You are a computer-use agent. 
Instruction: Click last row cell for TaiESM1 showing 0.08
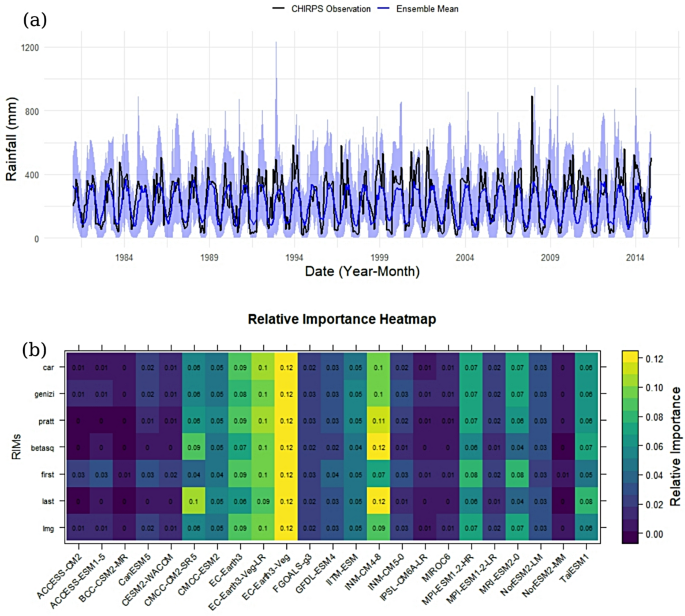tap(586, 501)
